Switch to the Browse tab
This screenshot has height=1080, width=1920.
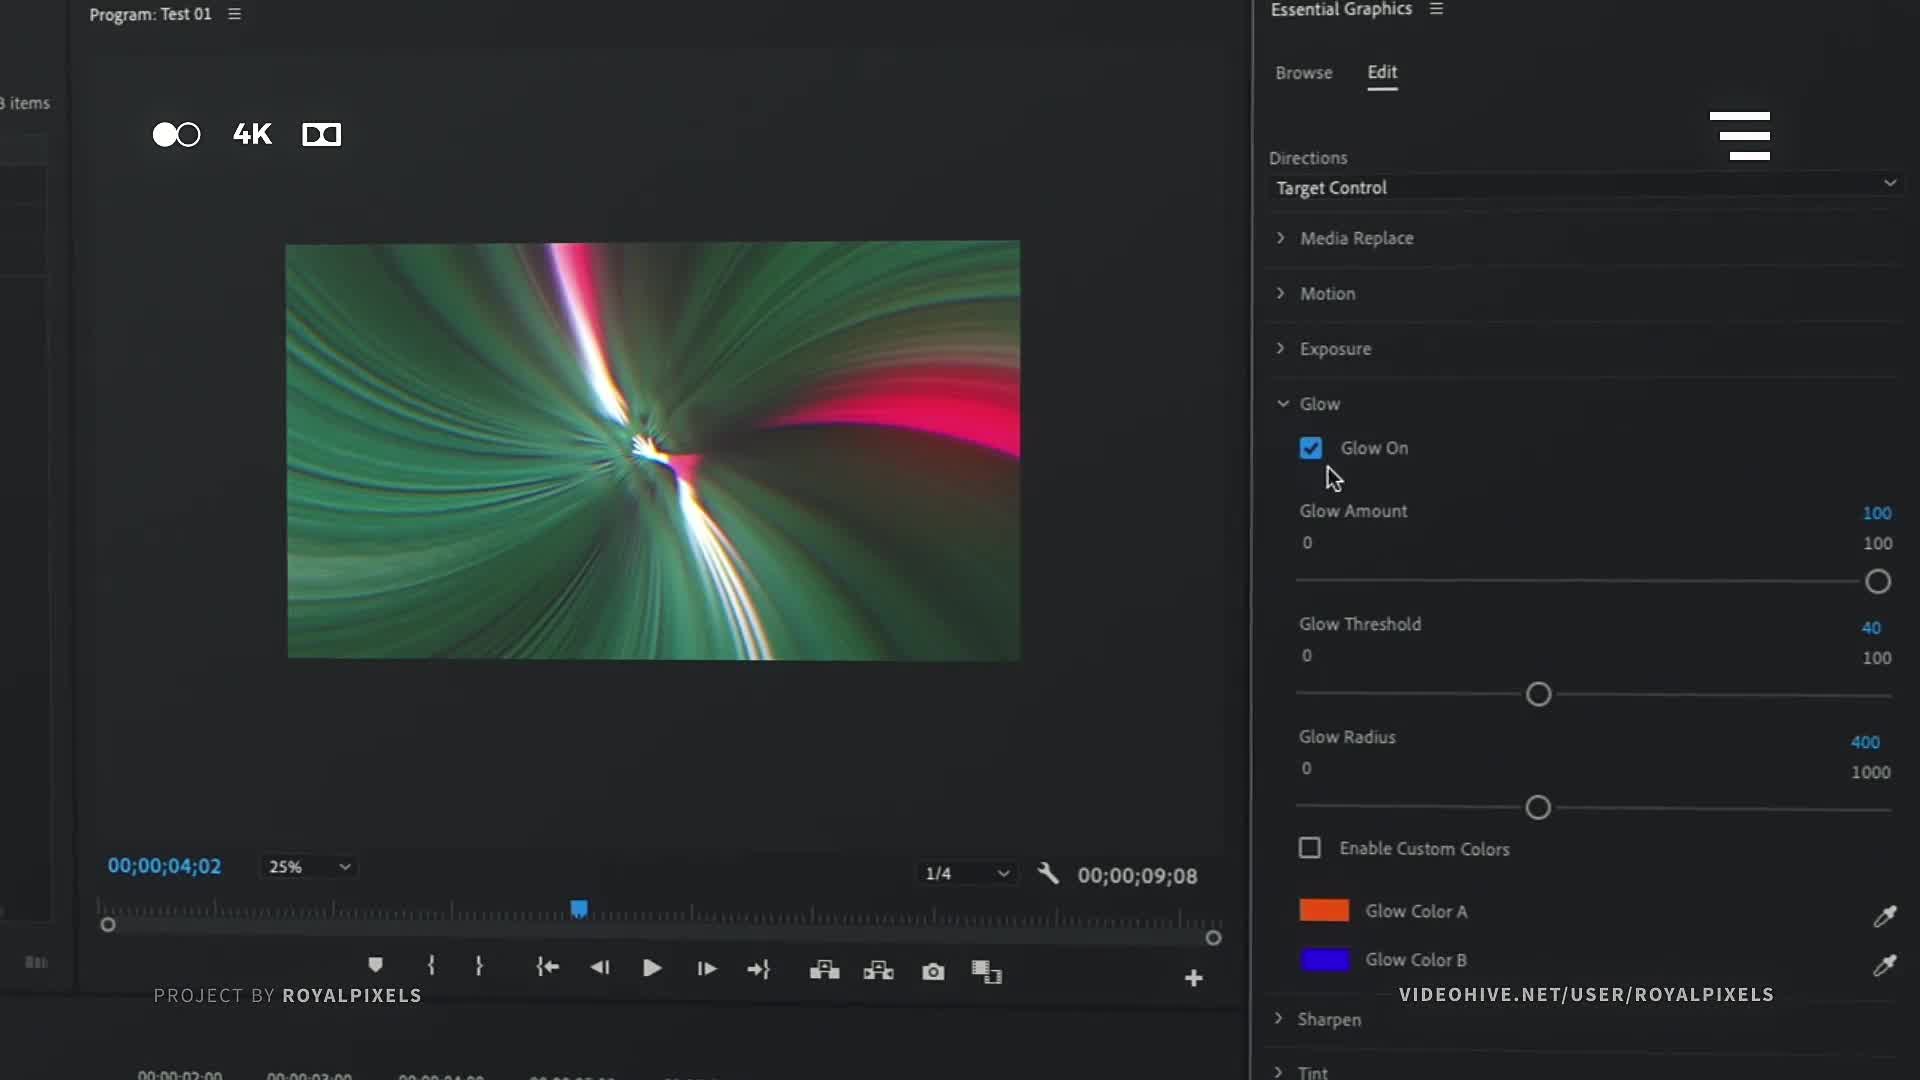(x=1303, y=73)
